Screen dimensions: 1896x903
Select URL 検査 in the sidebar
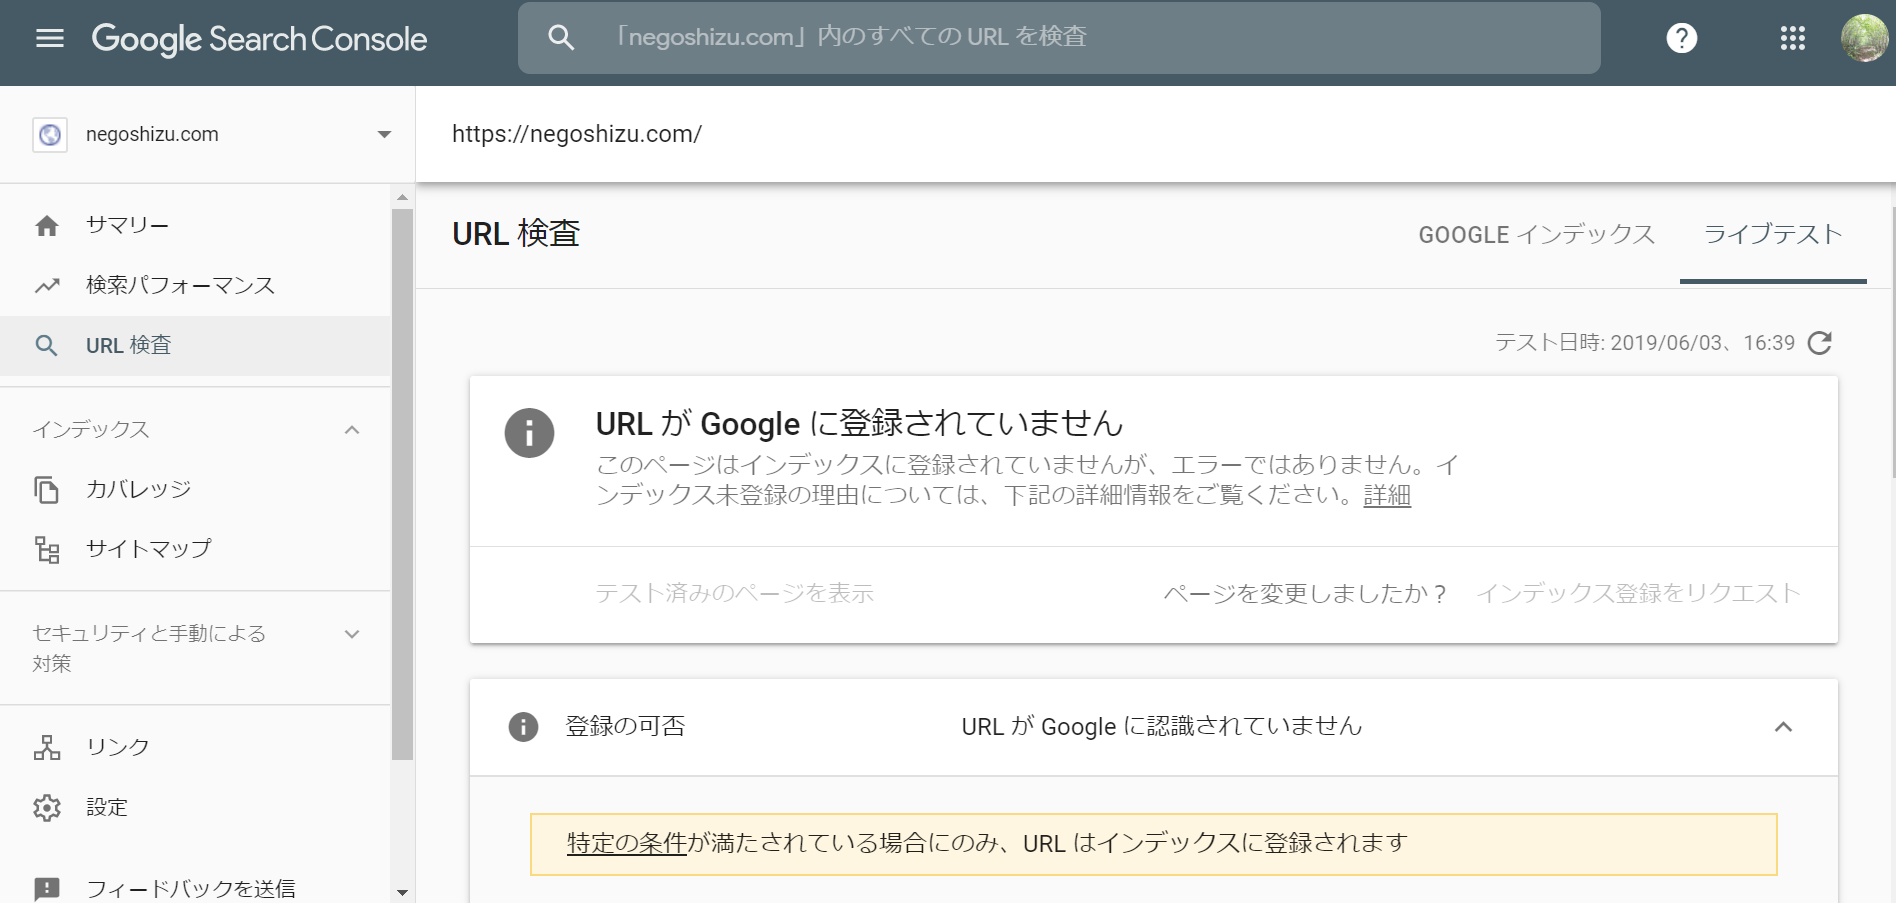coord(195,346)
